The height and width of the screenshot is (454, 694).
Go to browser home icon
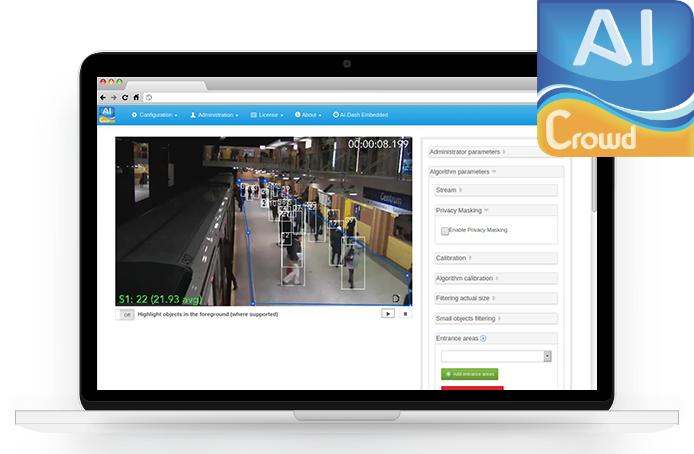pyautogui.click(x=136, y=97)
